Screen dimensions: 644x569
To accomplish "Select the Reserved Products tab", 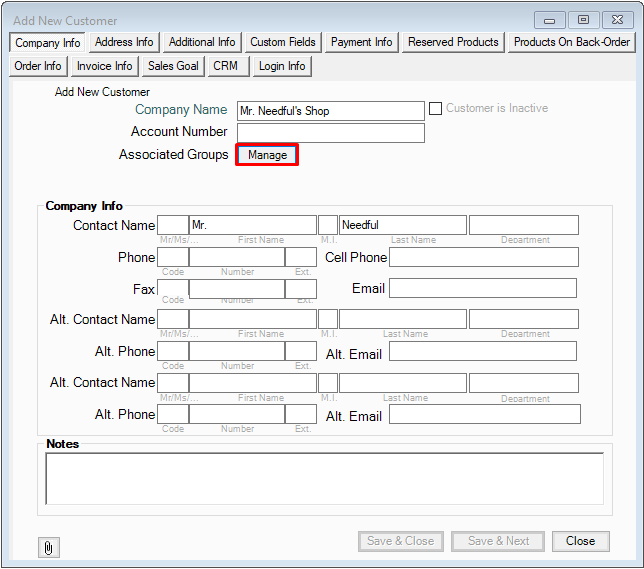I will [x=453, y=42].
